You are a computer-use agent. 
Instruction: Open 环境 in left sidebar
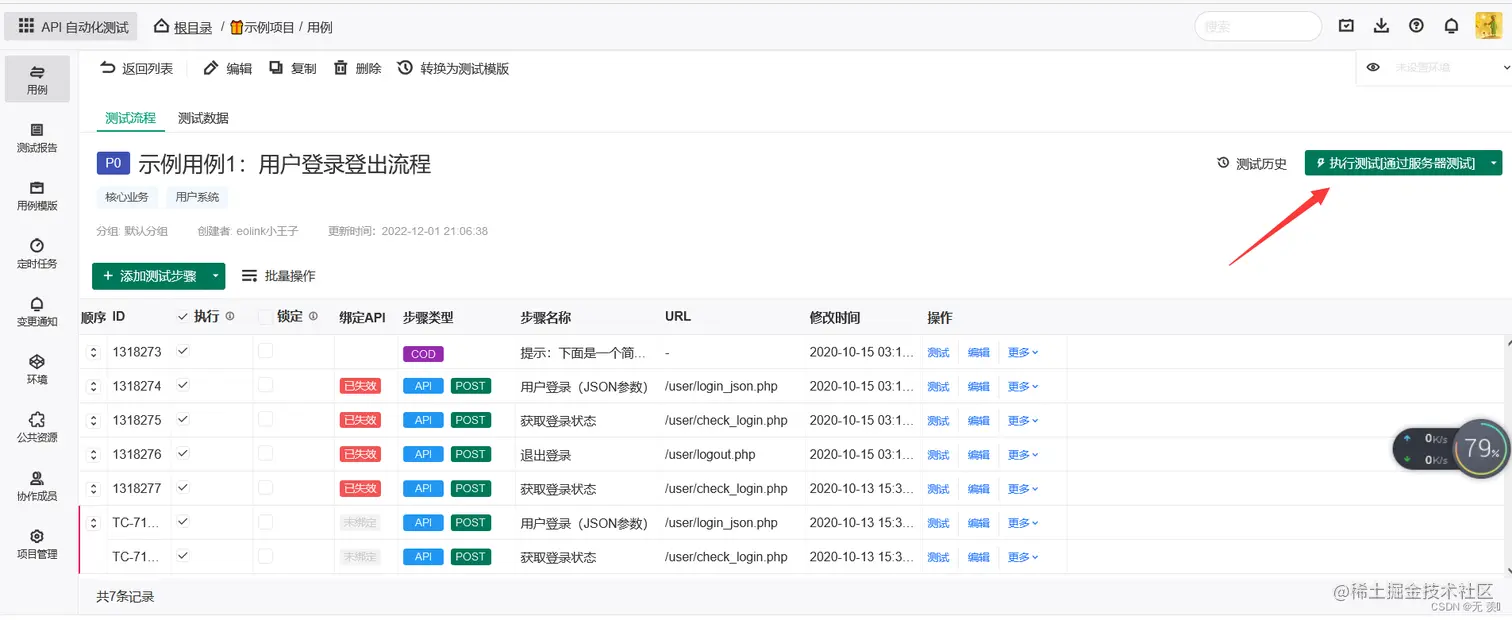click(x=37, y=369)
